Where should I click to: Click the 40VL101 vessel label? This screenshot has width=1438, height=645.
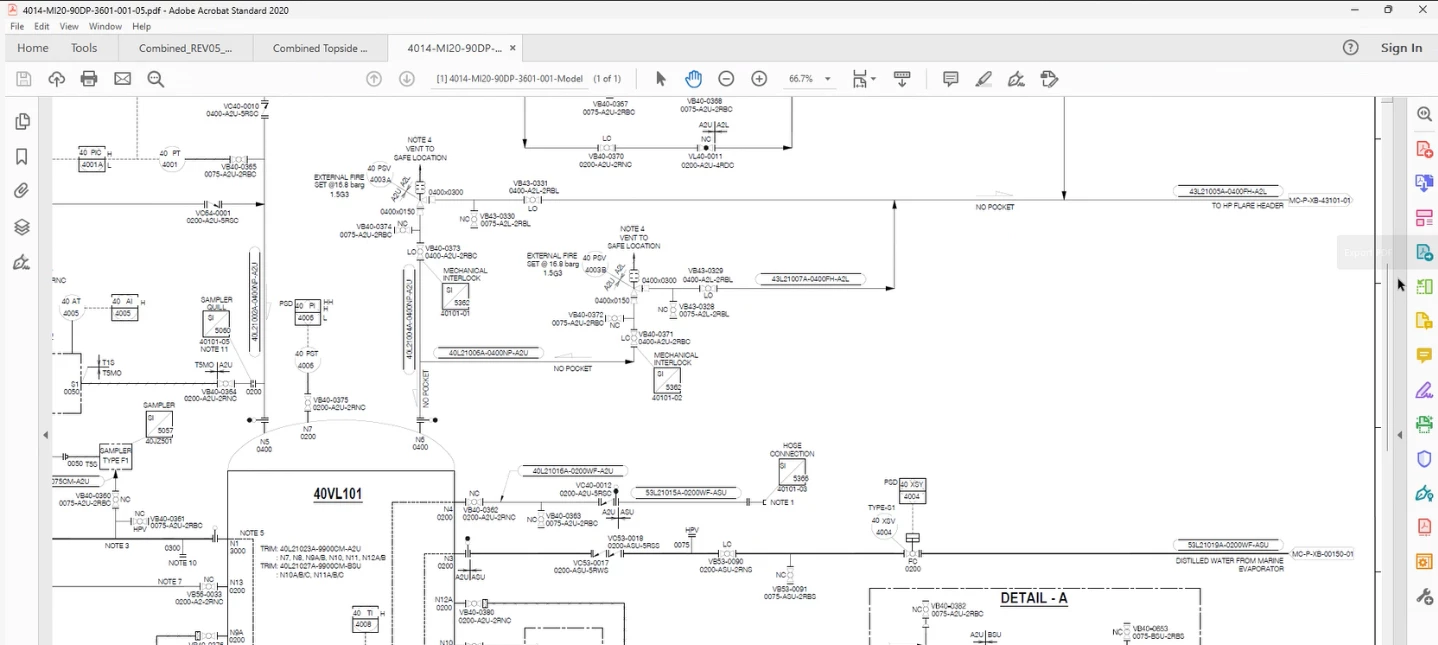(337, 494)
